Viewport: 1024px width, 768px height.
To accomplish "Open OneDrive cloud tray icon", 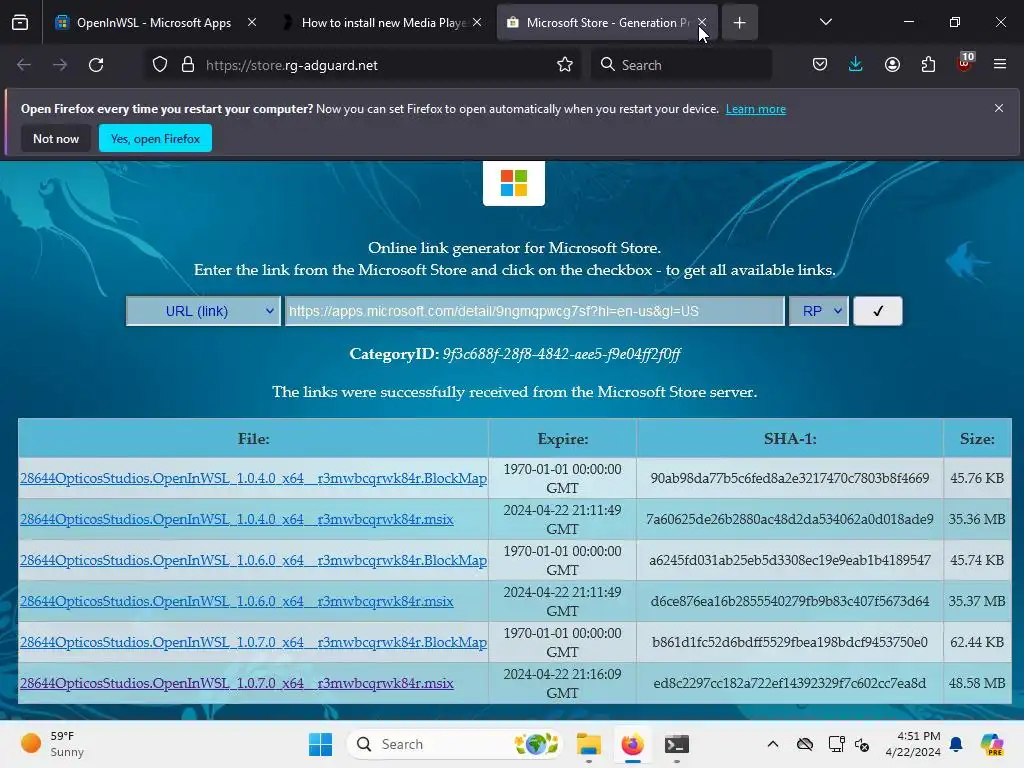I will coord(805,744).
